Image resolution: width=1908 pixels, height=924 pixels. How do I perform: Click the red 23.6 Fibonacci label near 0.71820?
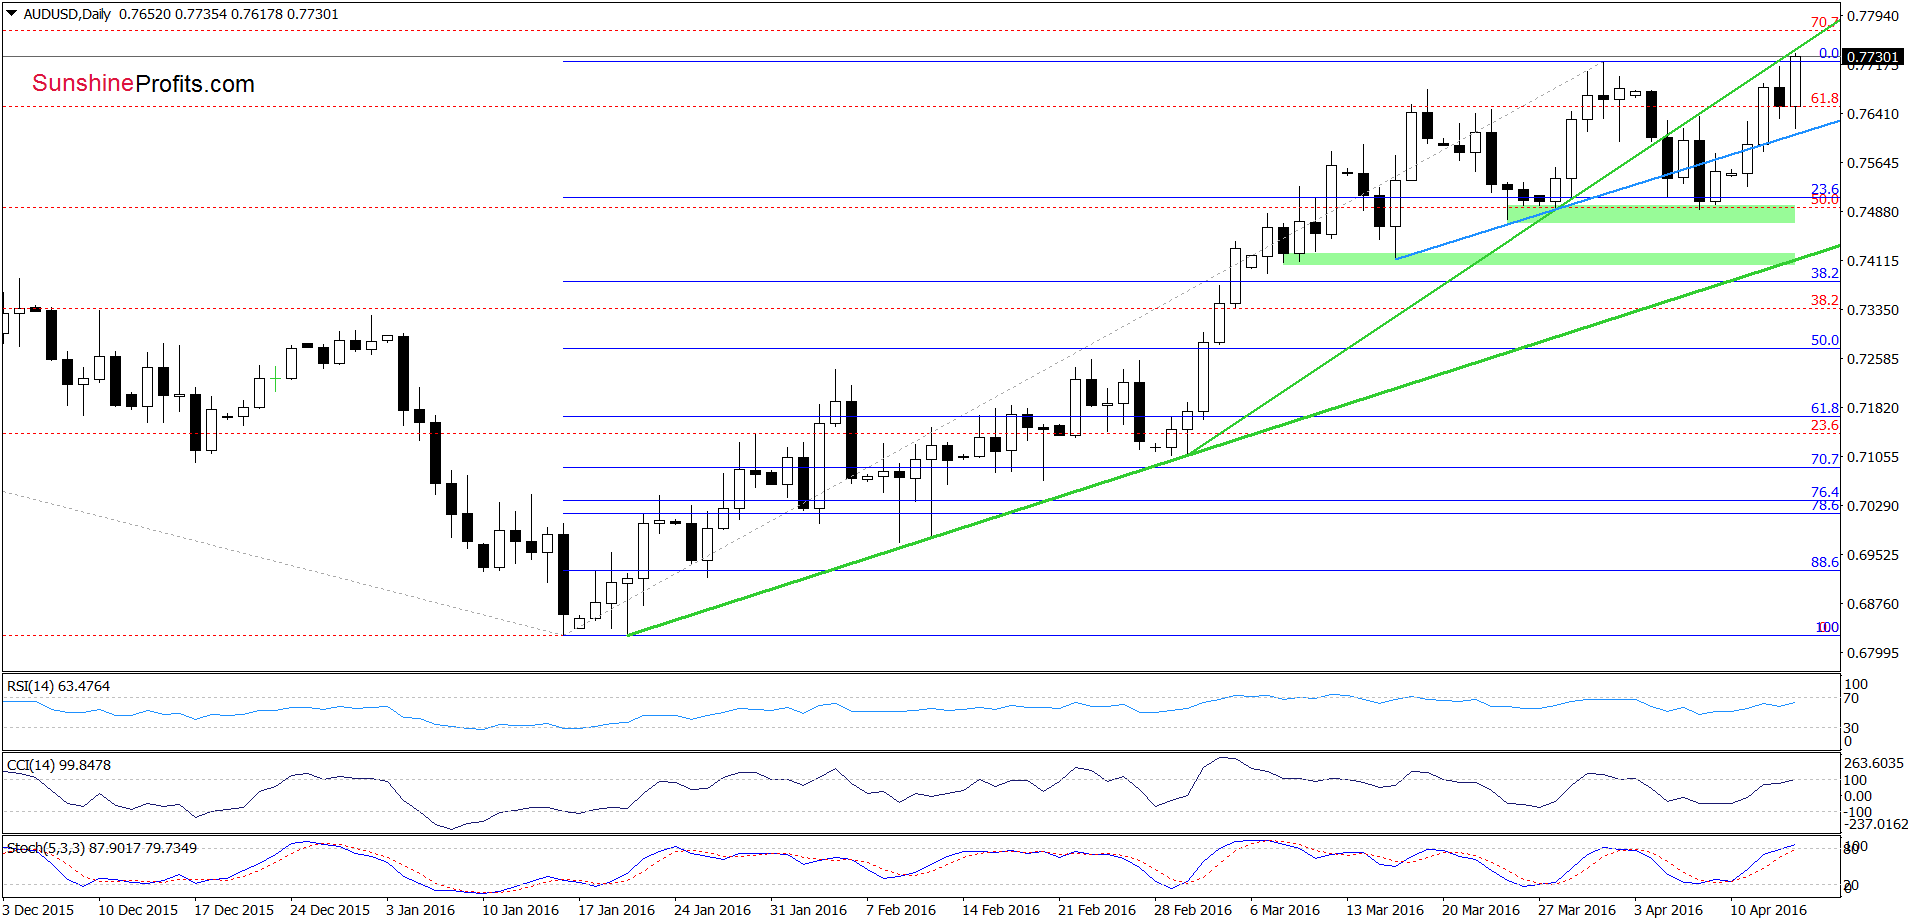coord(1824,425)
